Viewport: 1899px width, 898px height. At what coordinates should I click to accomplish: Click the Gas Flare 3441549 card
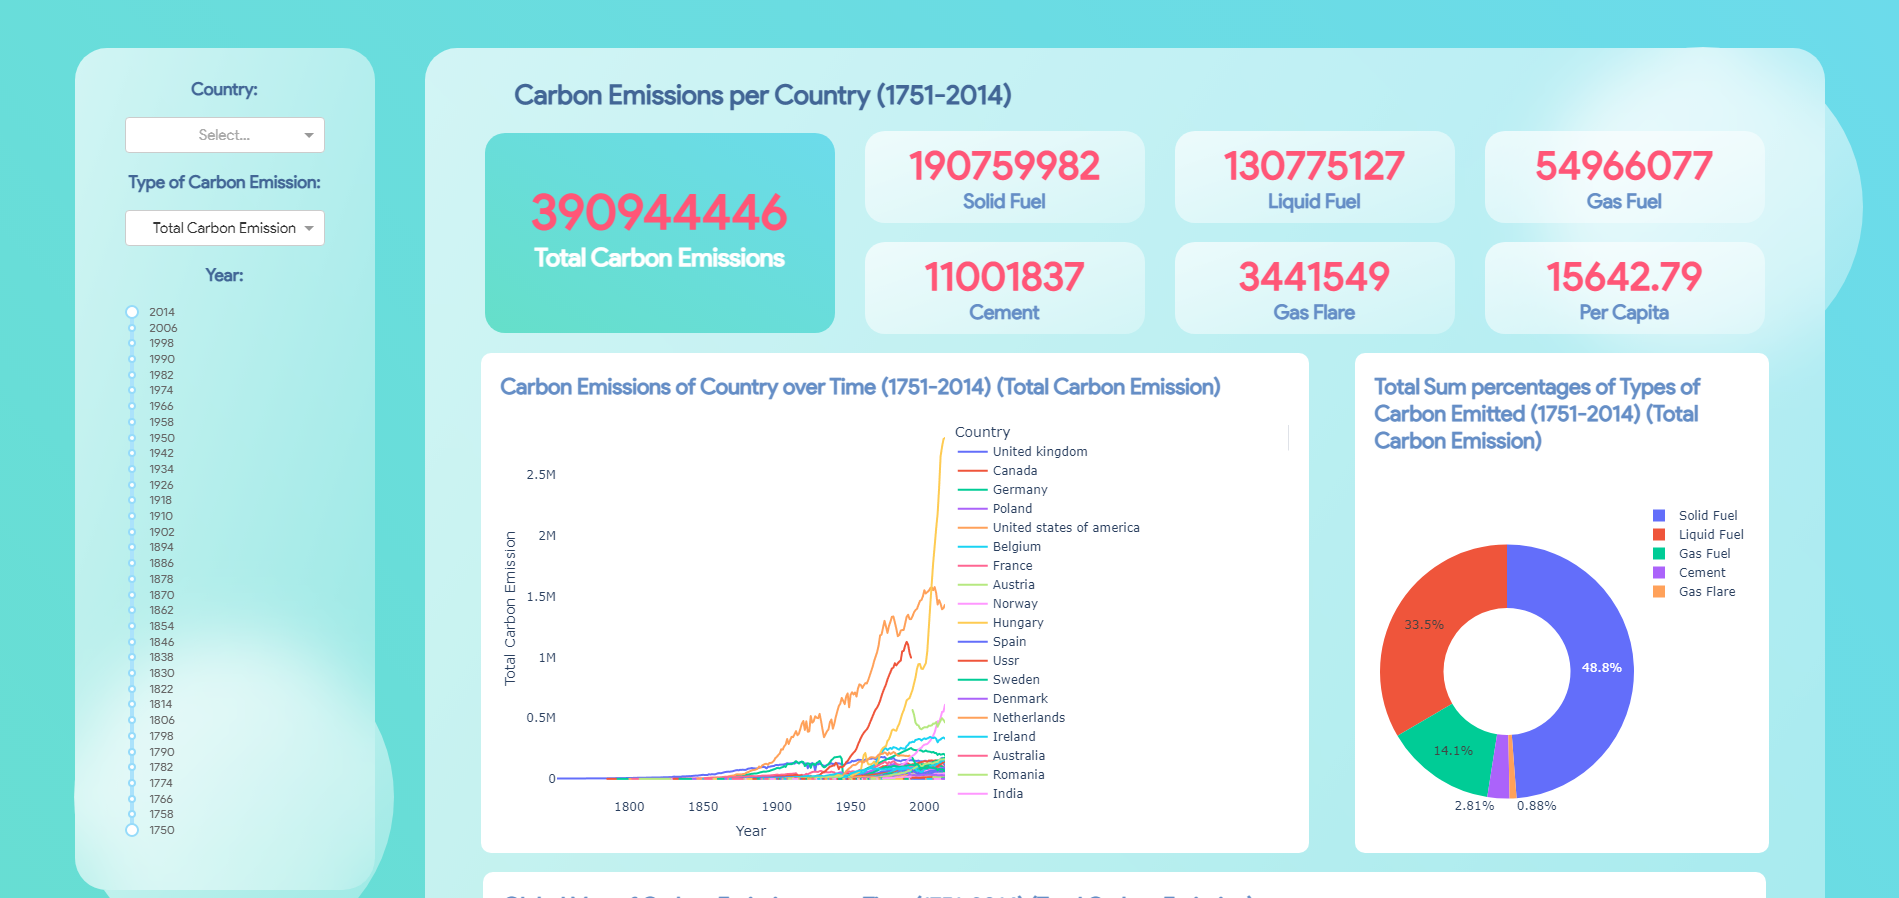coord(1315,288)
